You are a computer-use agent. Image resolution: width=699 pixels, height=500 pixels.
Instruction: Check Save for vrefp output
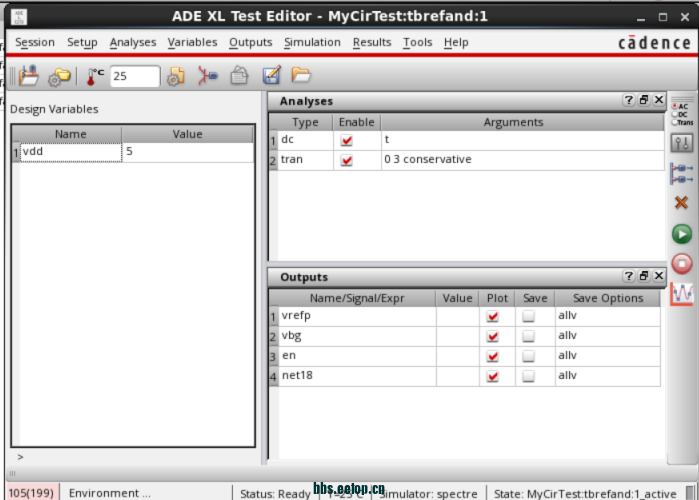[528, 316]
